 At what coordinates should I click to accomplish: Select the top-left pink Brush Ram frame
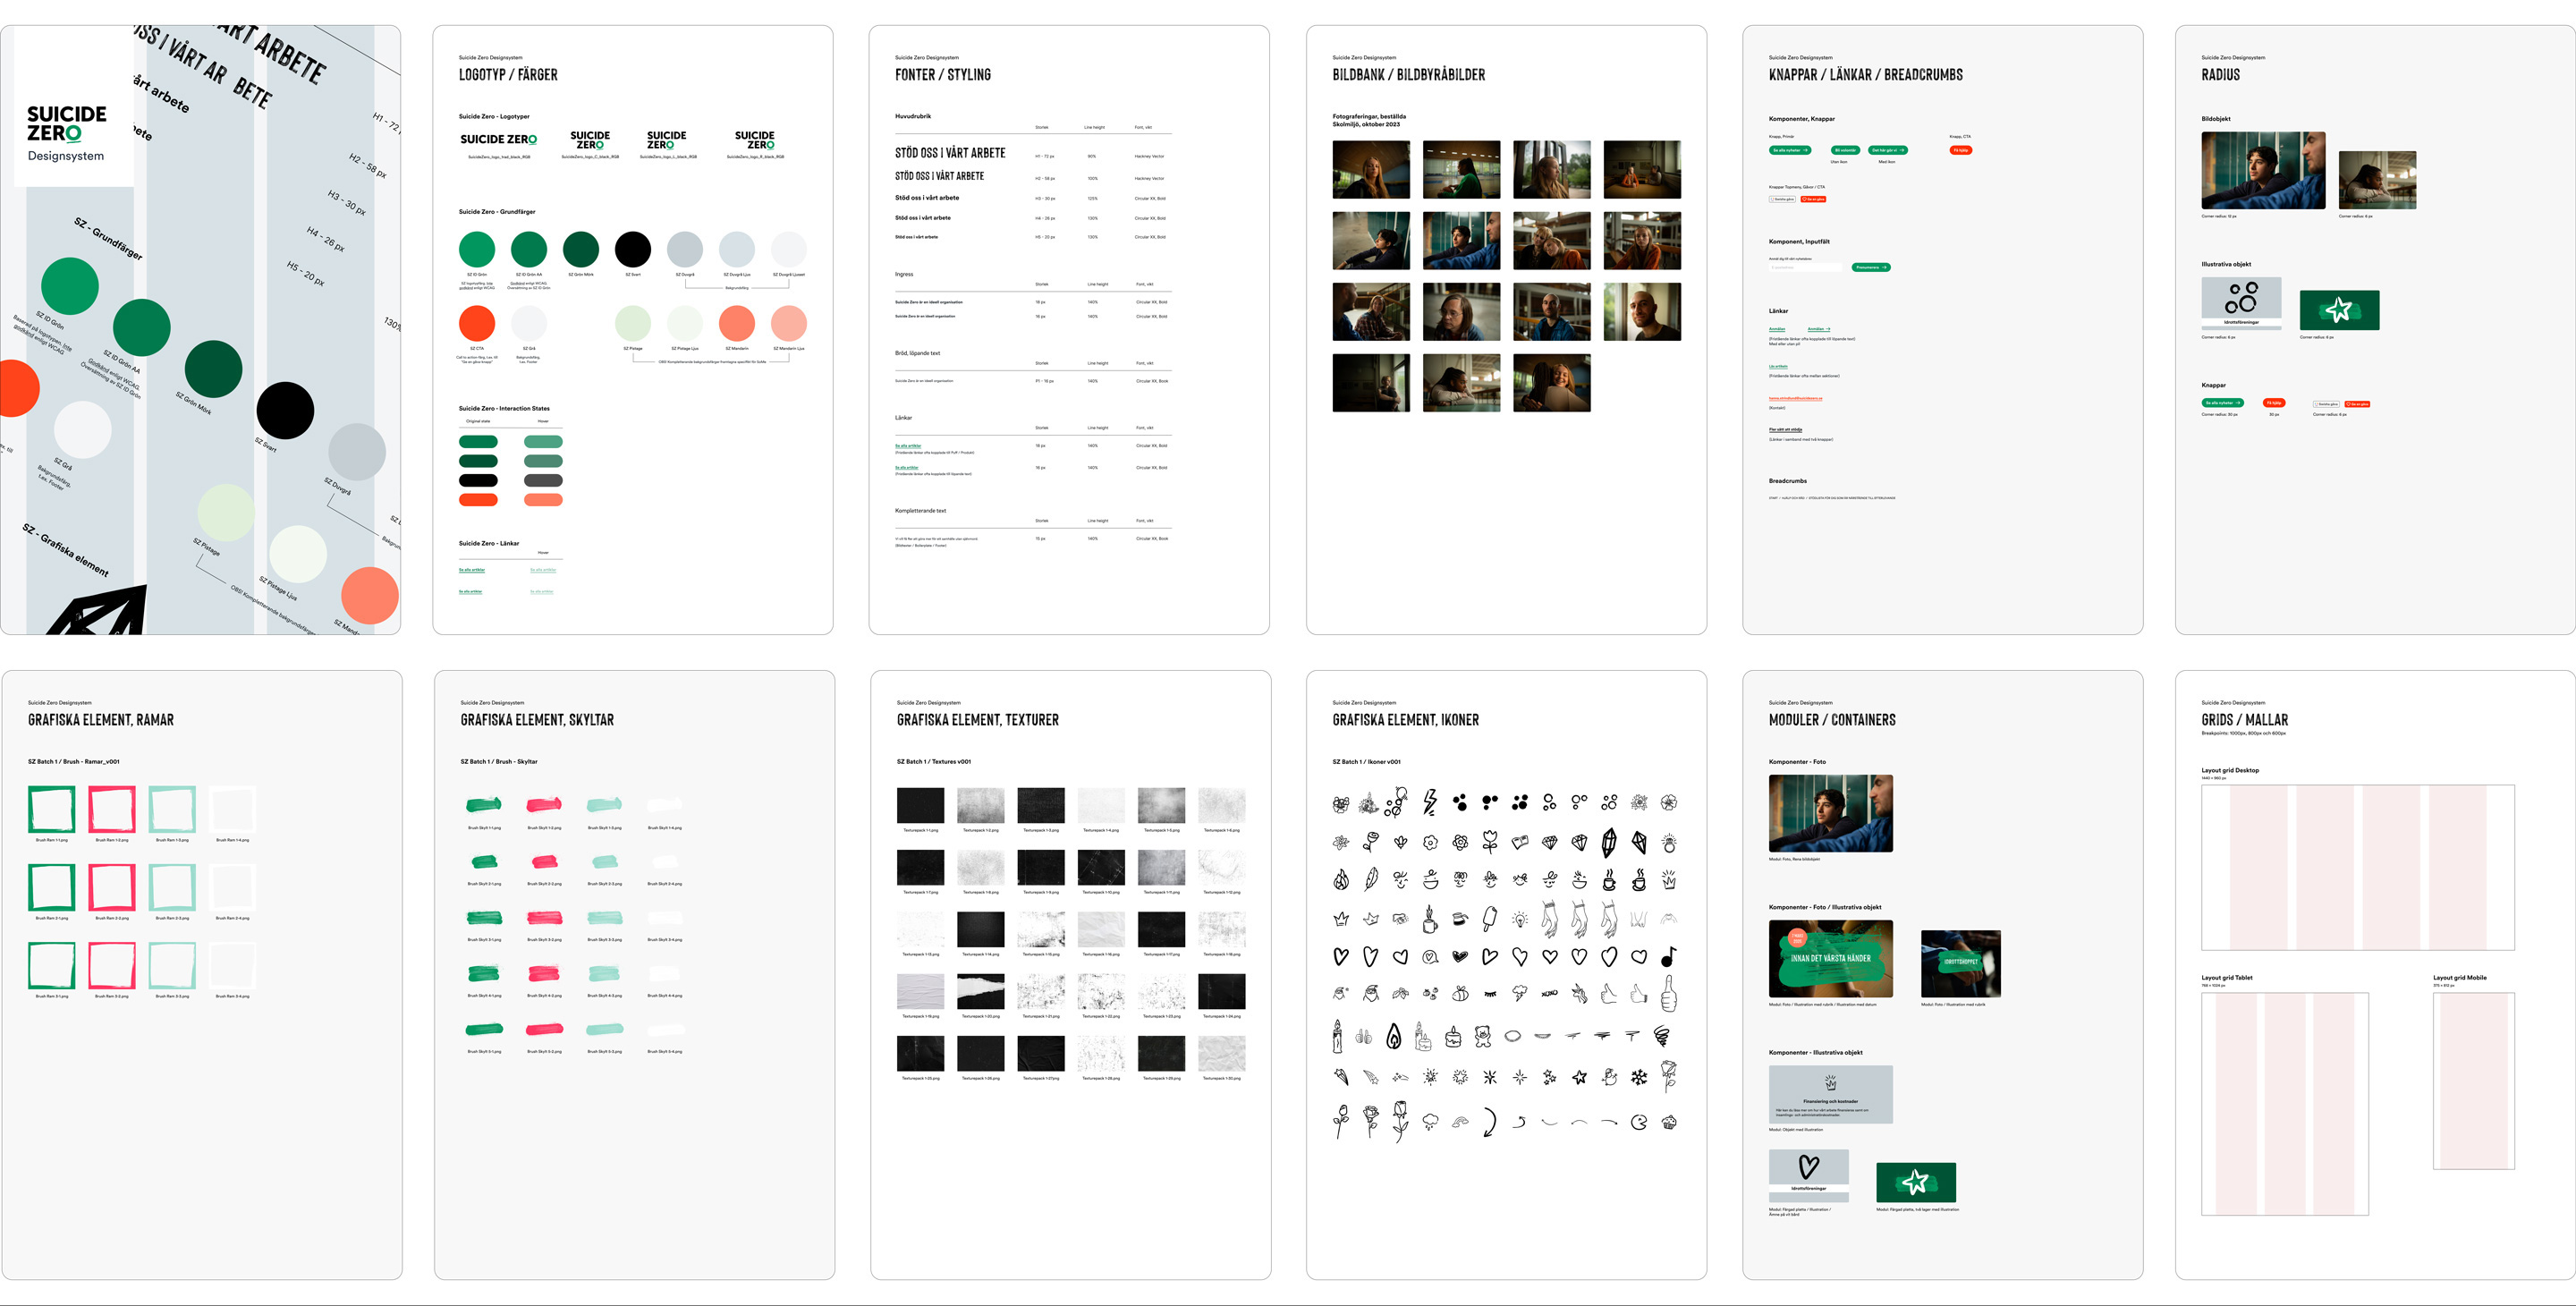click(111, 809)
